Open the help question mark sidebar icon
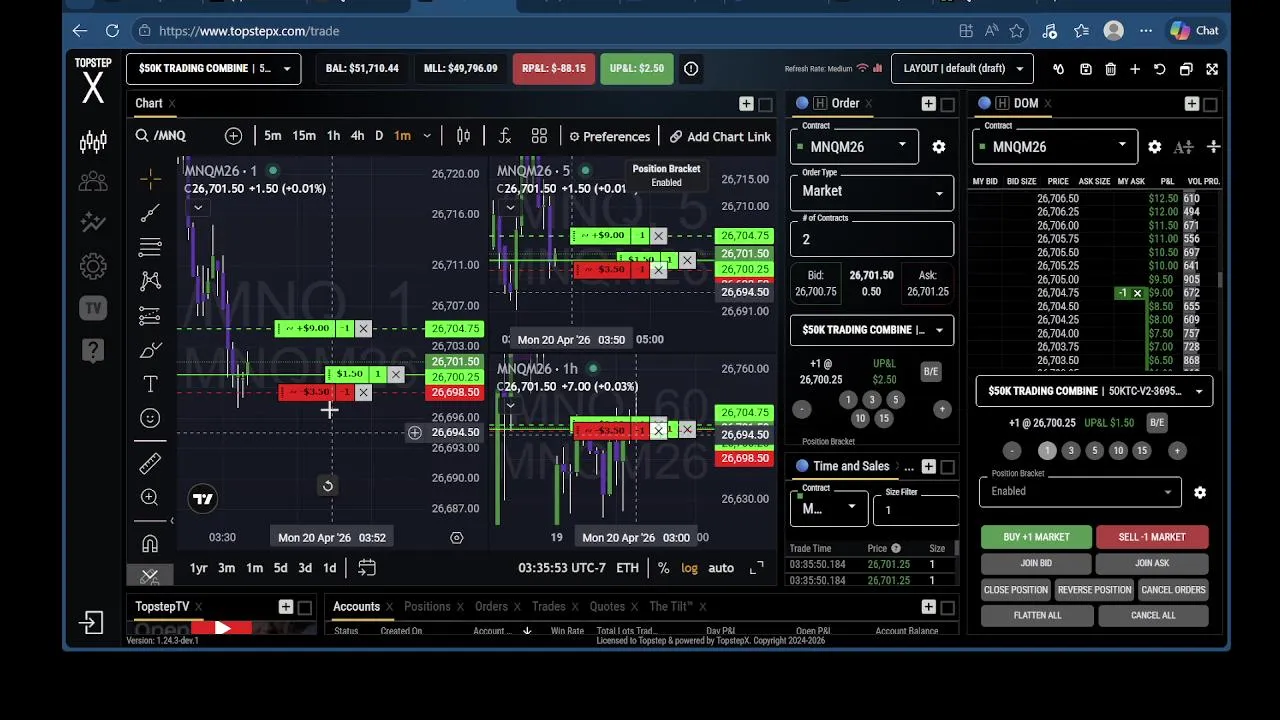The height and width of the screenshot is (720, 1280). (x=93, y=350)
